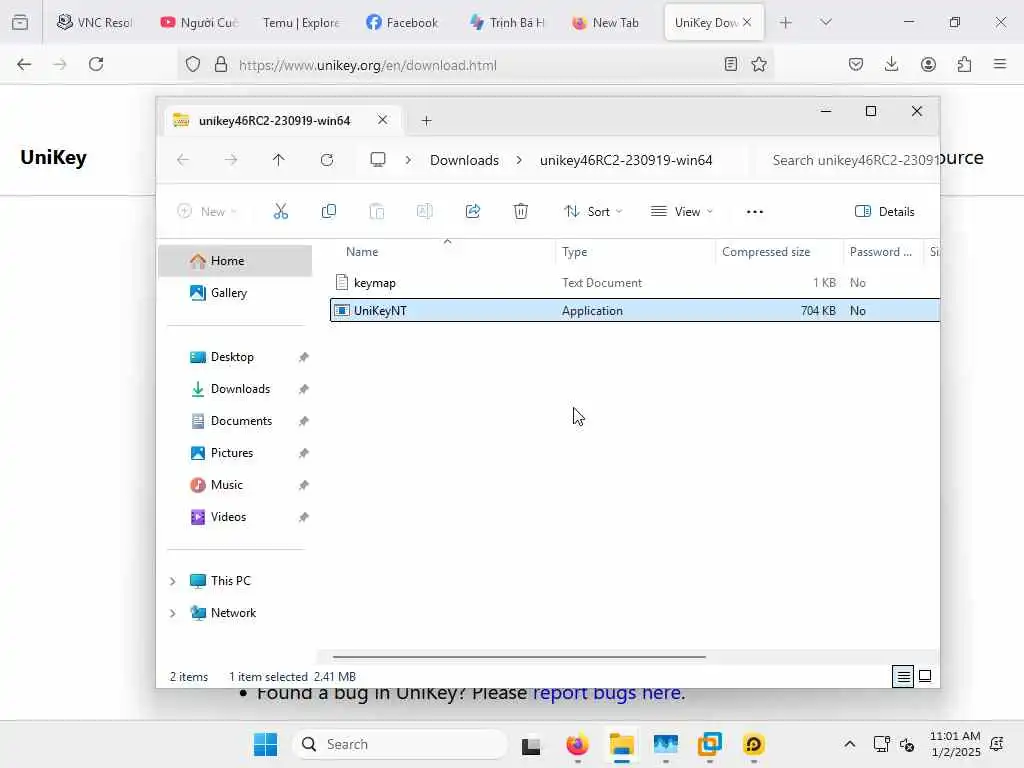1024x768 pixels.
Task: Unpin Desktop using its pin icon
Action: (304, 357)
